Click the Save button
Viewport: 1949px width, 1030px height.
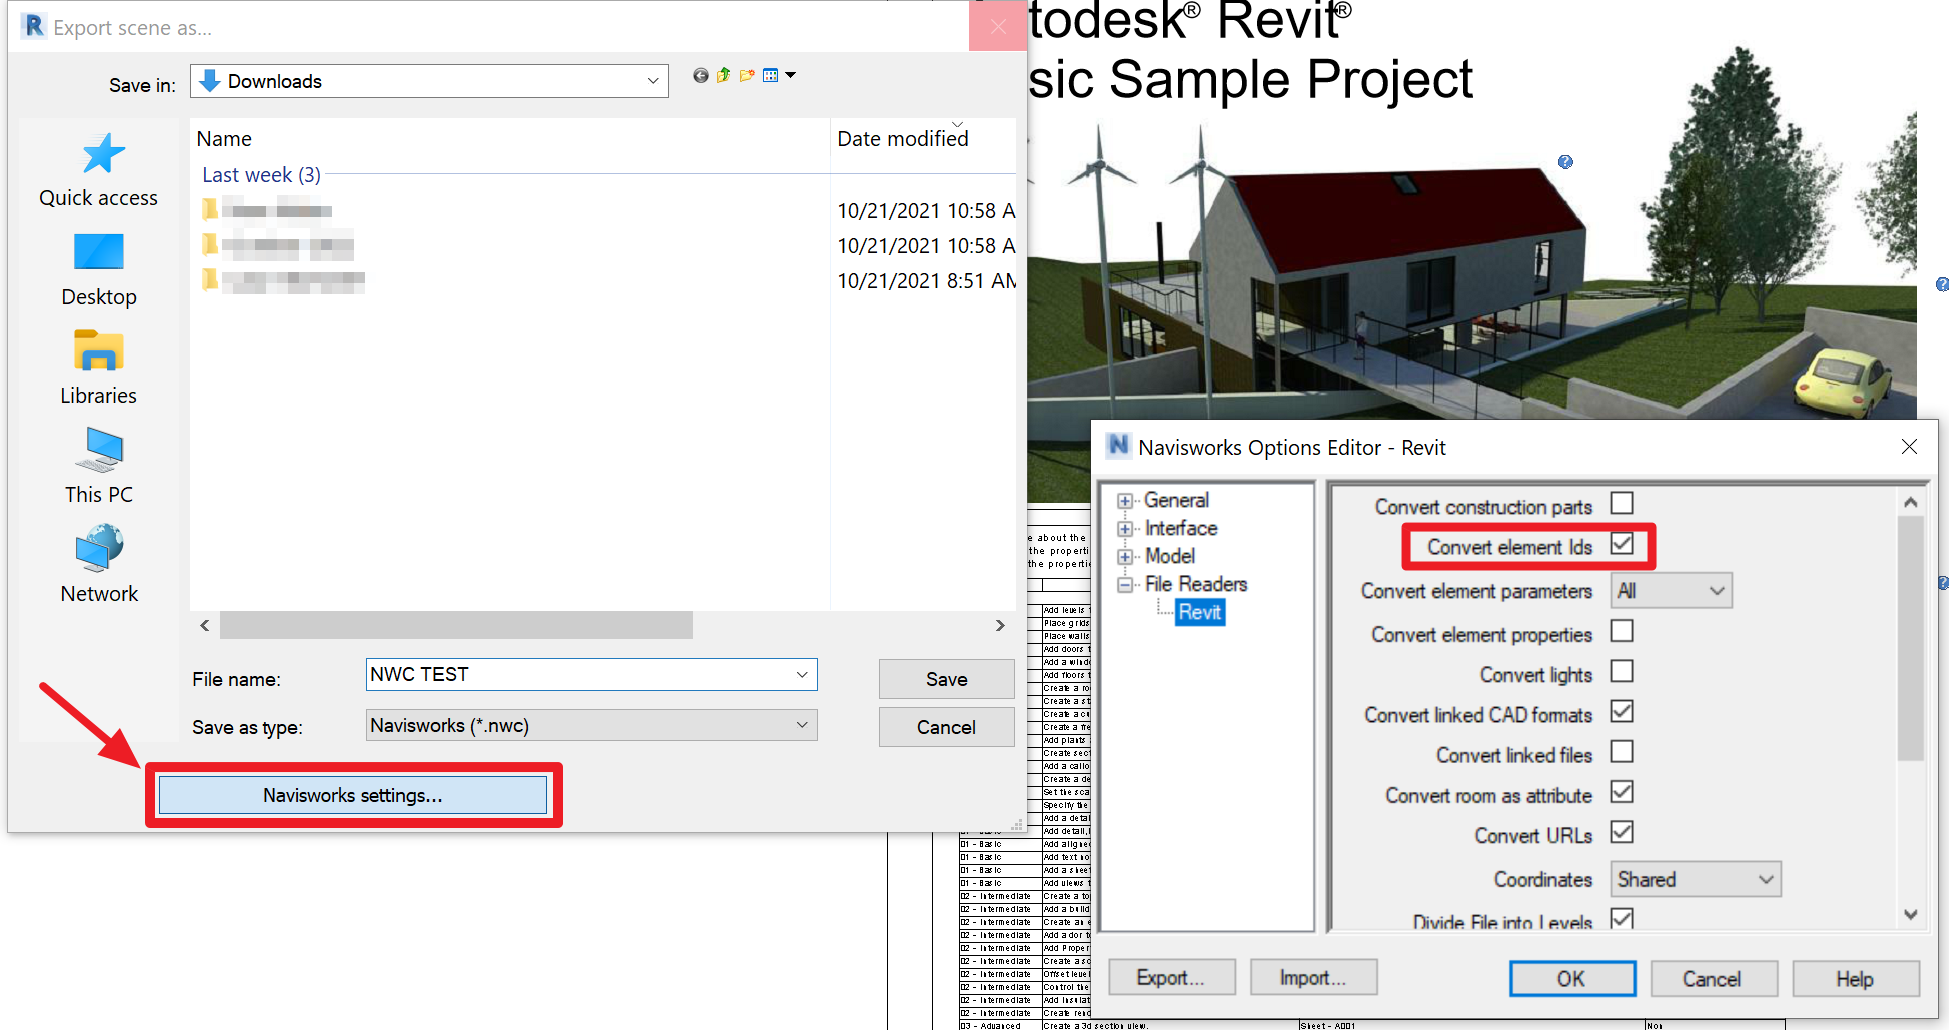click(x=946, y=679)
